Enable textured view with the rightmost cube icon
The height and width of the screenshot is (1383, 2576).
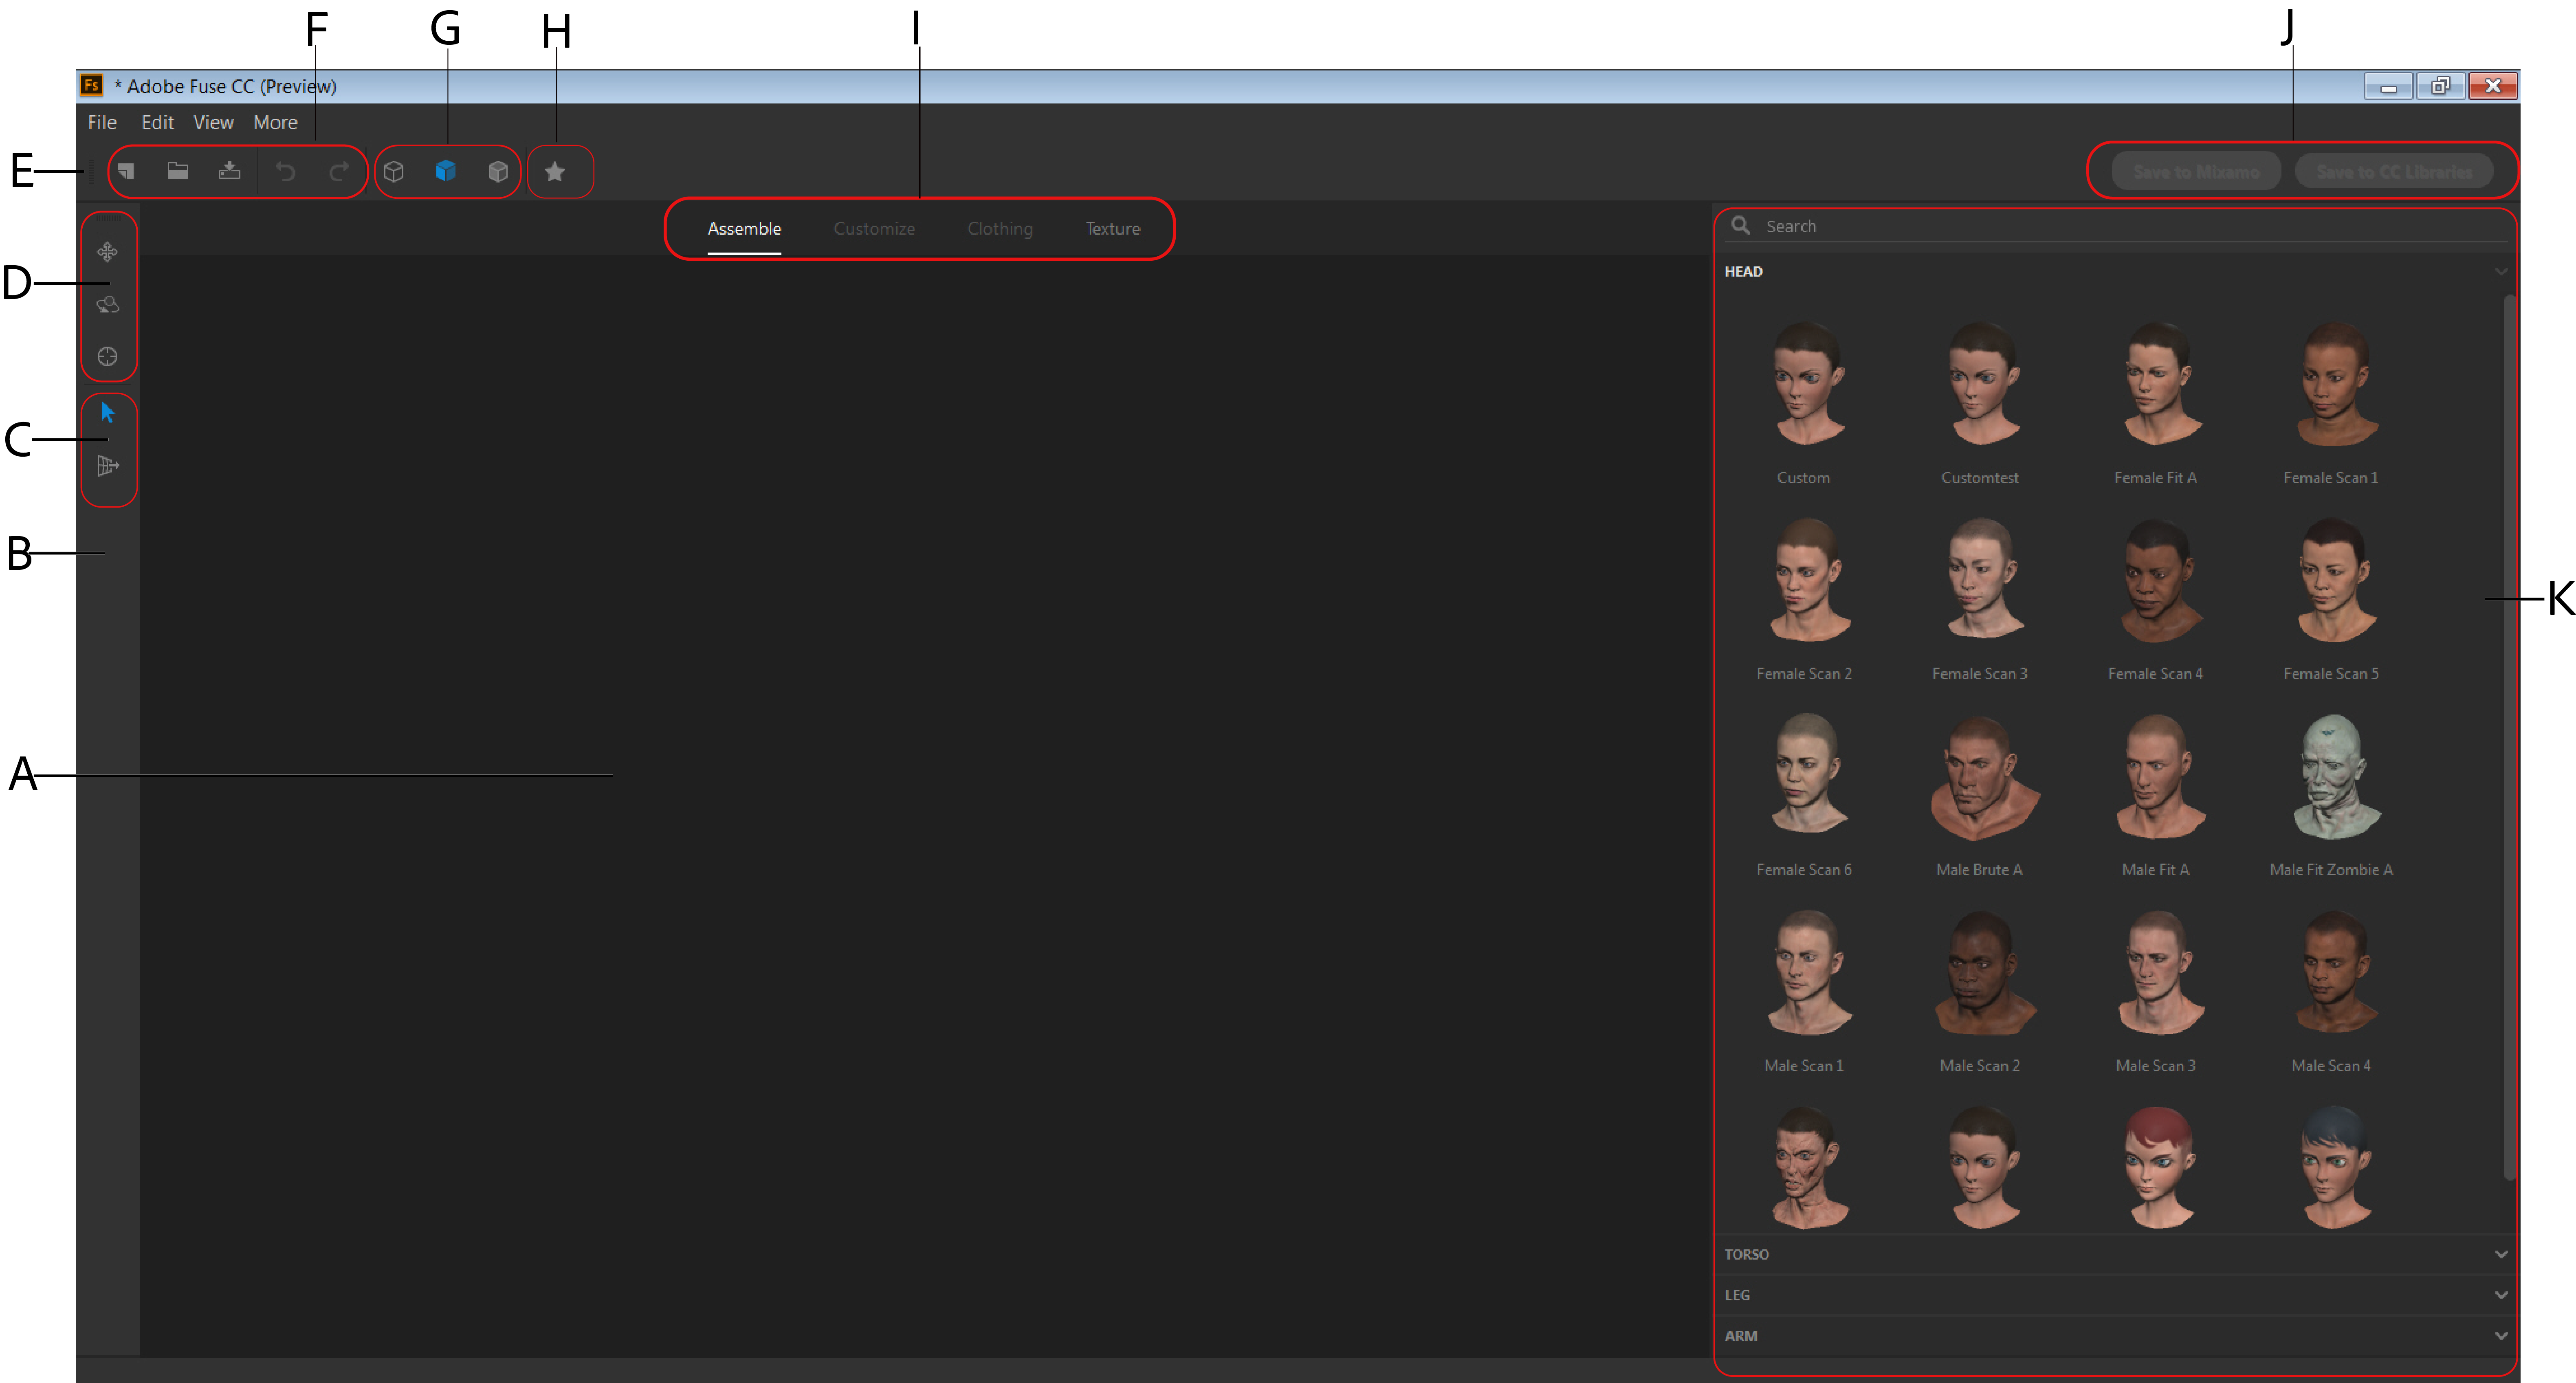497,171
